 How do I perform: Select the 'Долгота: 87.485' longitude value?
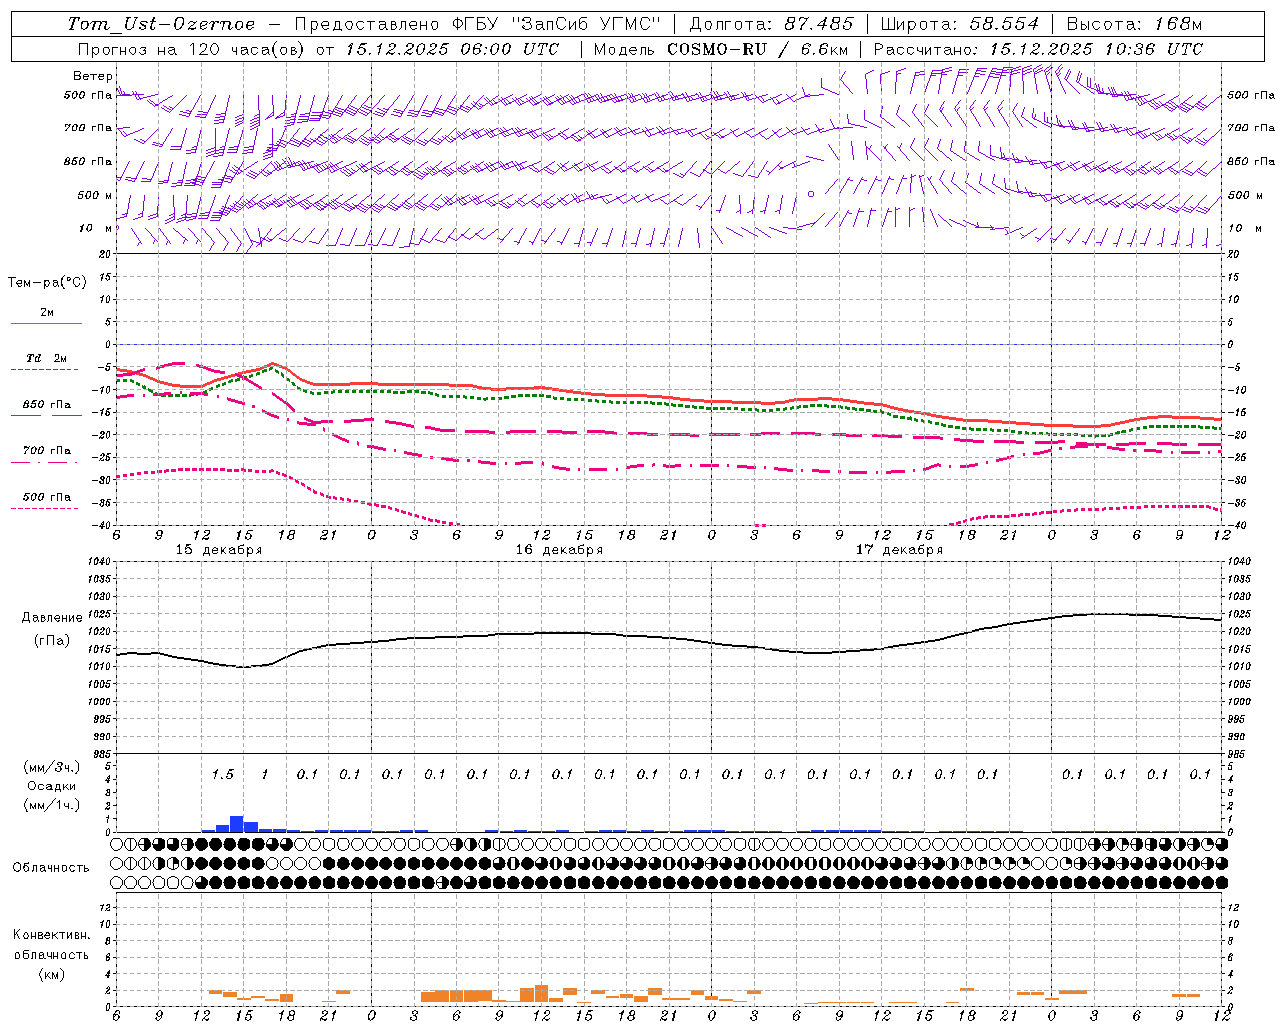coord(772,24)
